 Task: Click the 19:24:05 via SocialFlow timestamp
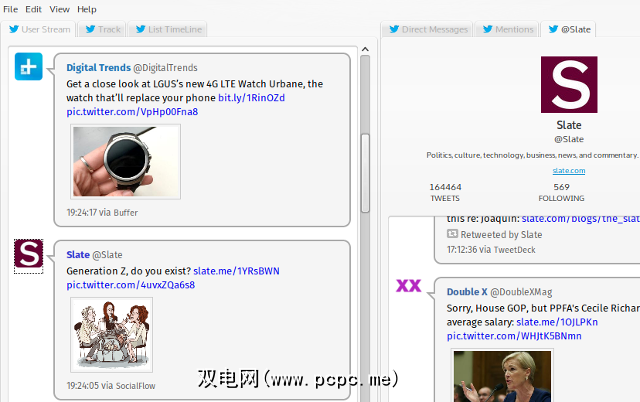pos(111,386)
